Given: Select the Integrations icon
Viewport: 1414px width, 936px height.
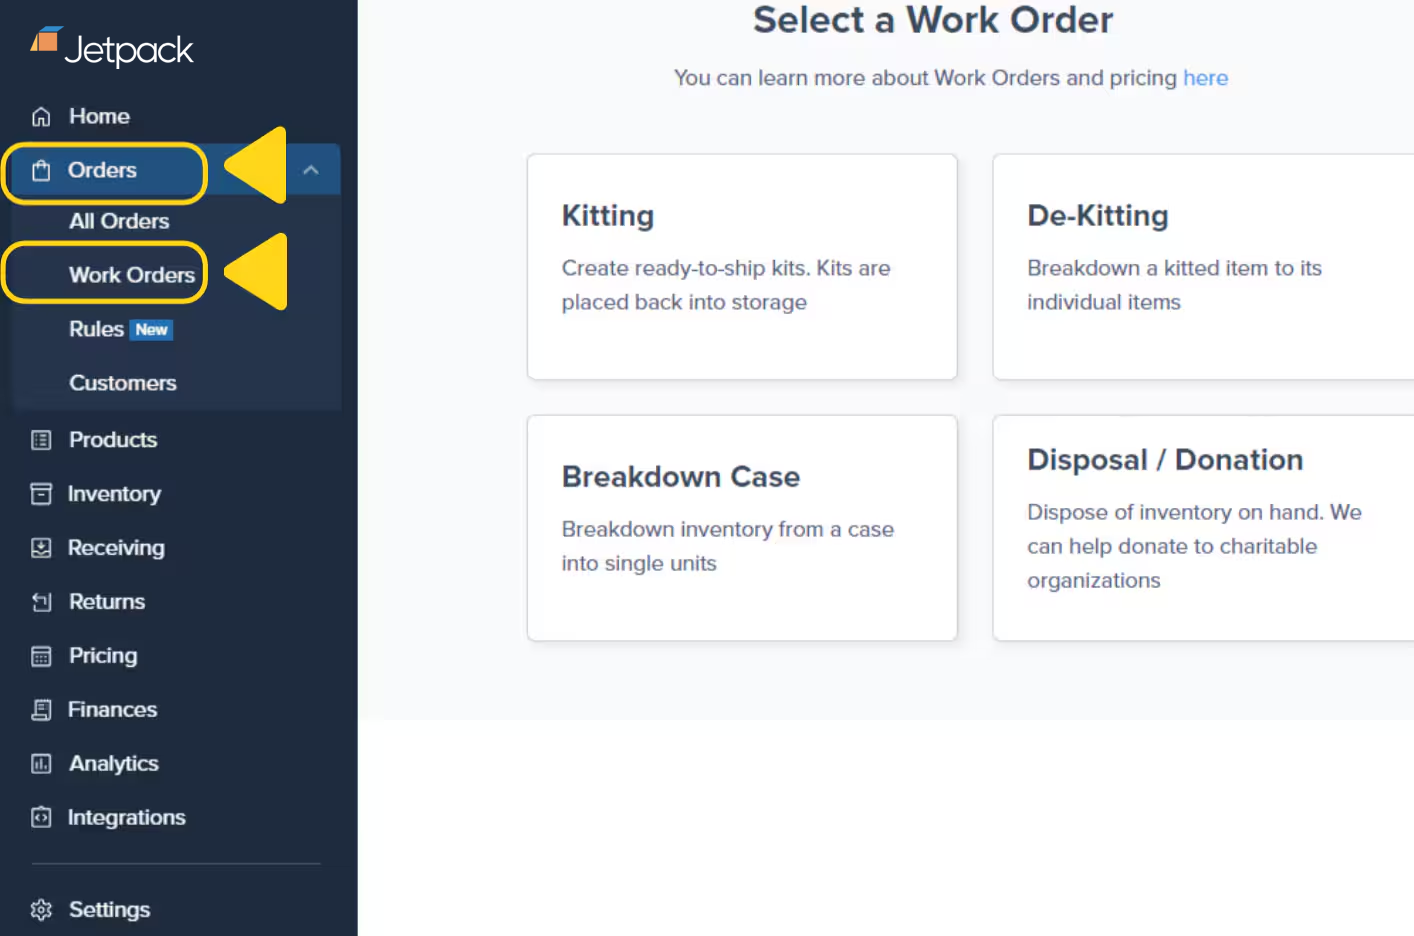Looking at the screenshot, I should tap(41, 817).
